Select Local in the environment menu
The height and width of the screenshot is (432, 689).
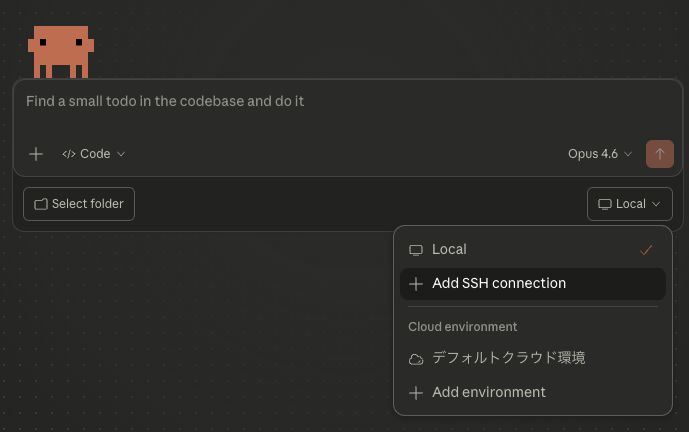pyautogui.click(x=533, y=250)
